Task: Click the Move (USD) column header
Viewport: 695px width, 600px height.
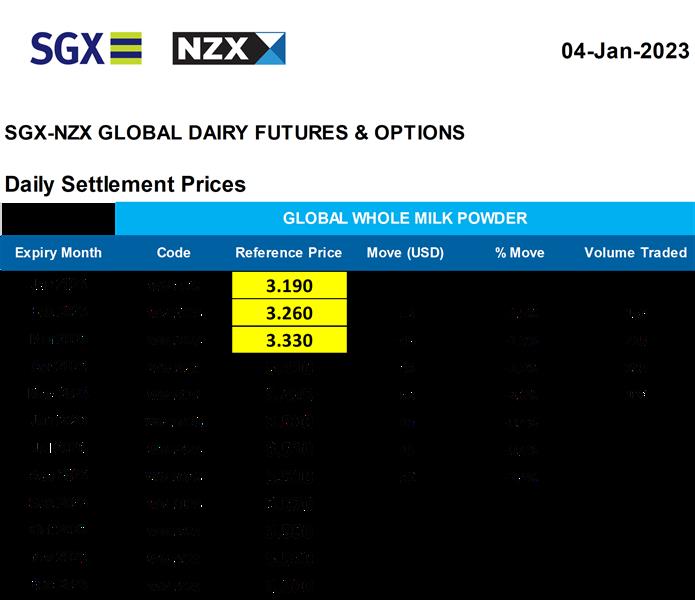Action: click(405, 253)
